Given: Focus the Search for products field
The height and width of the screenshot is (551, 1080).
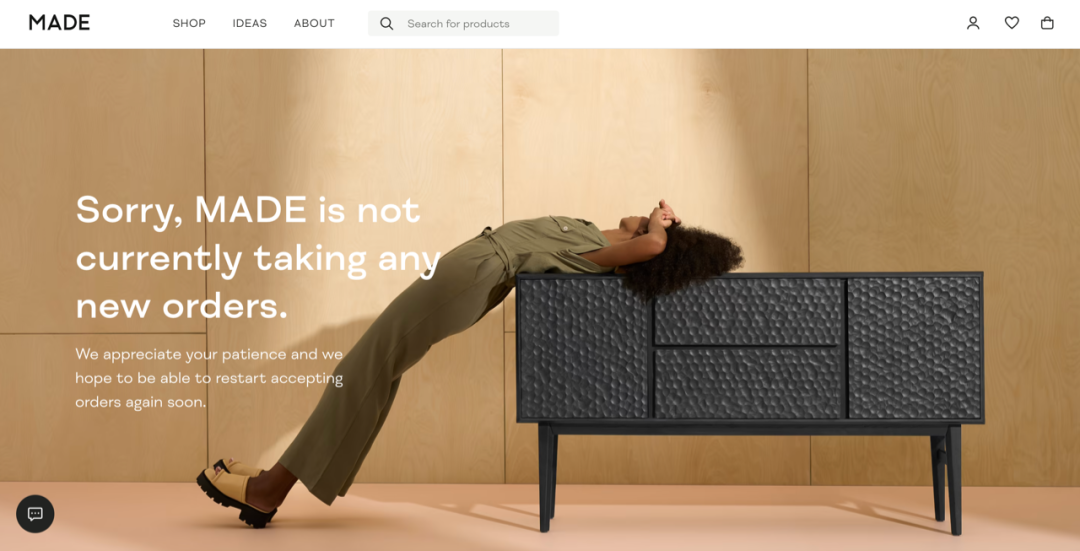Looking at the screenshot, I should [x=463, y=23].
